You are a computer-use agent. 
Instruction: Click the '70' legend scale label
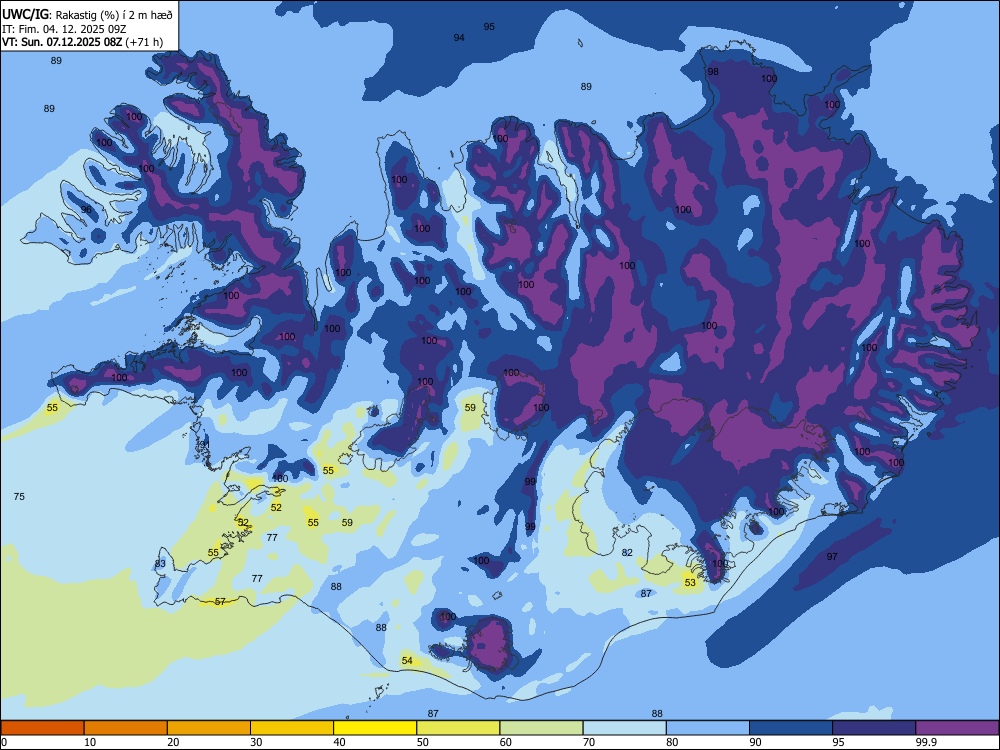coord(589,742)
